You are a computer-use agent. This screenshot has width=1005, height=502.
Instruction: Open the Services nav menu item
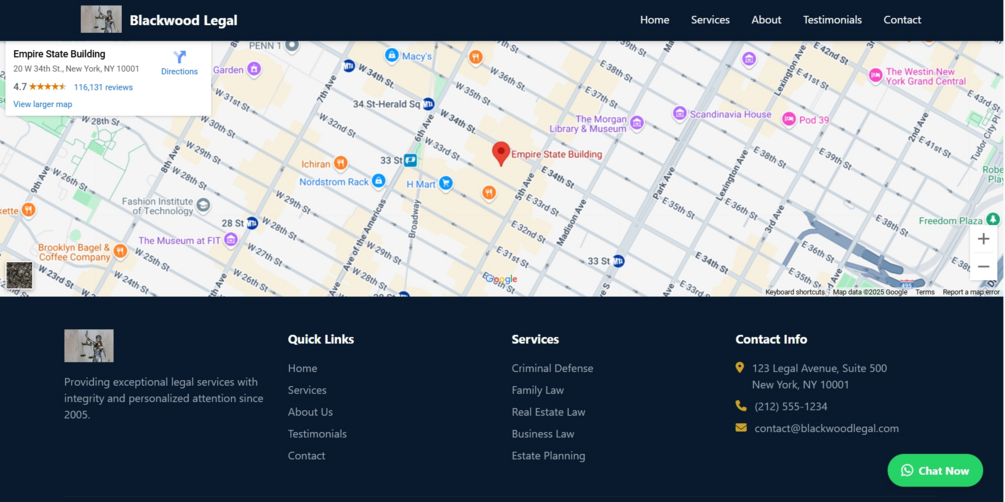point(710,20)
